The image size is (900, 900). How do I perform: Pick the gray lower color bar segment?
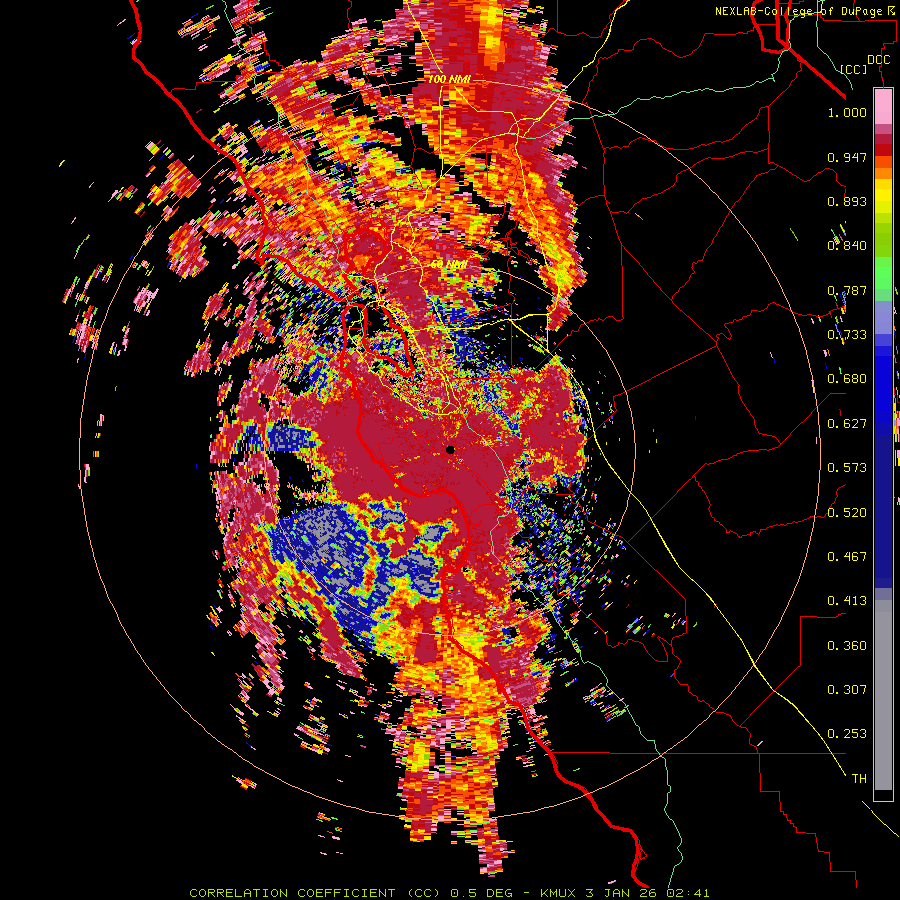[883, 695]
